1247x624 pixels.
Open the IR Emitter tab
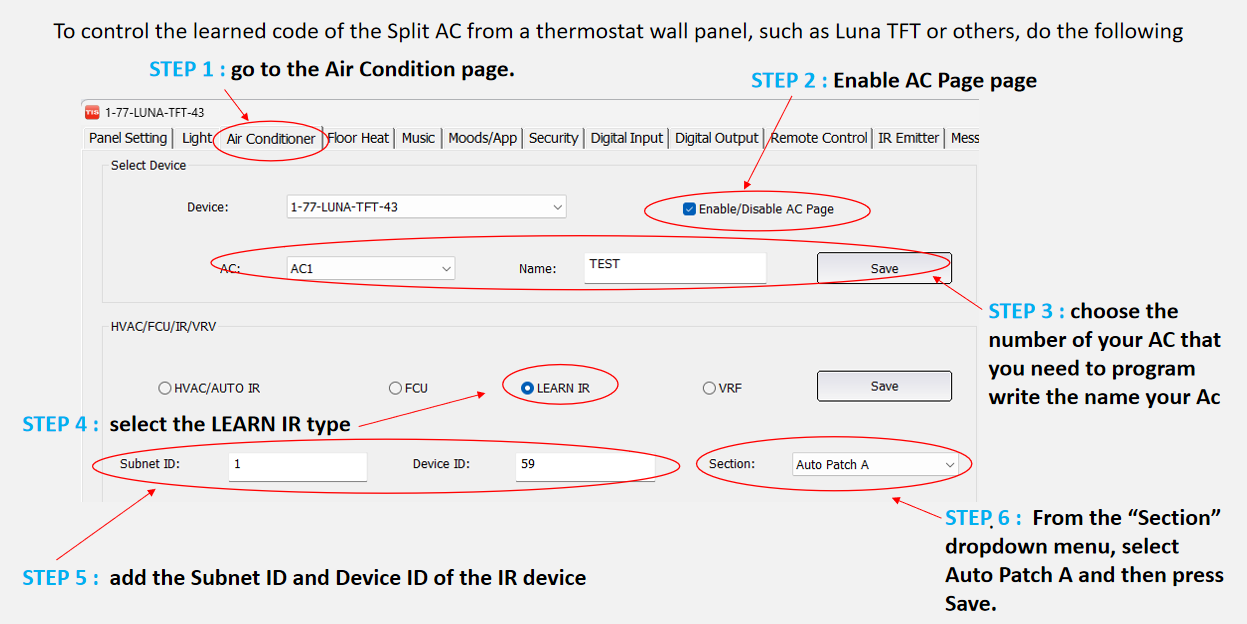pos(908,138)
